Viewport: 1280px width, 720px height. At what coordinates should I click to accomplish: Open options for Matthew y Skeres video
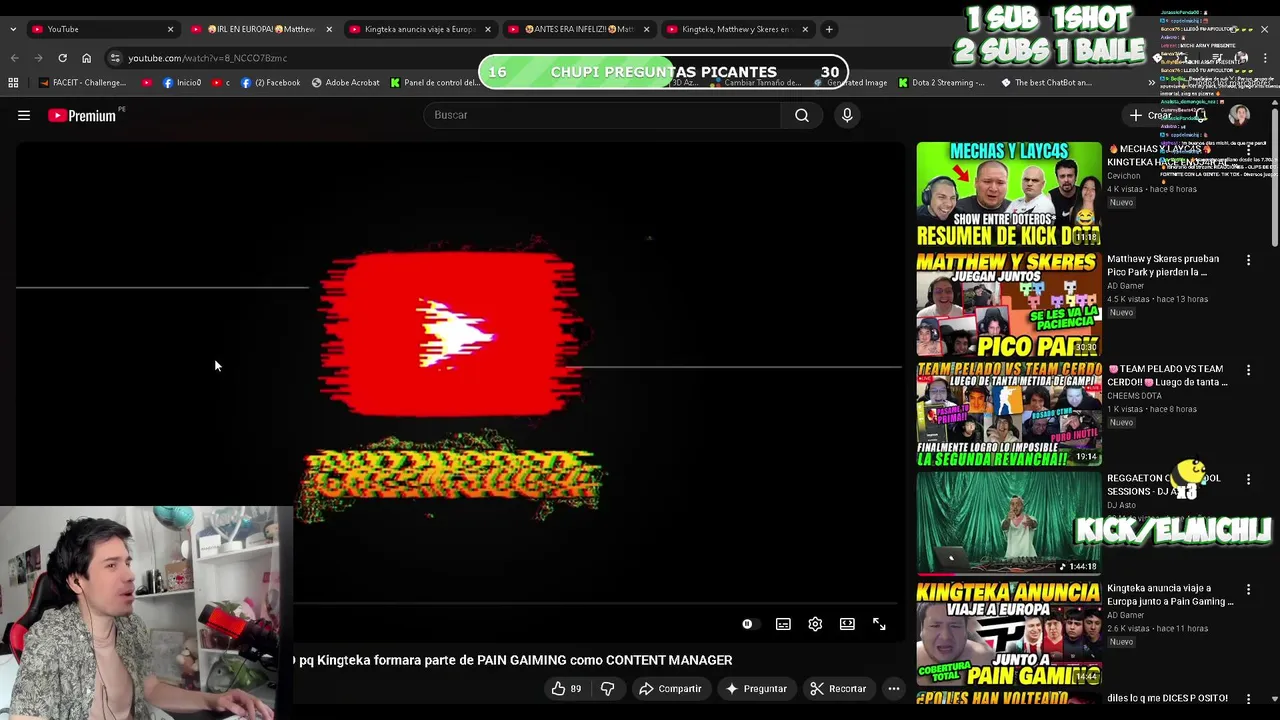(x=1248, y=260)
